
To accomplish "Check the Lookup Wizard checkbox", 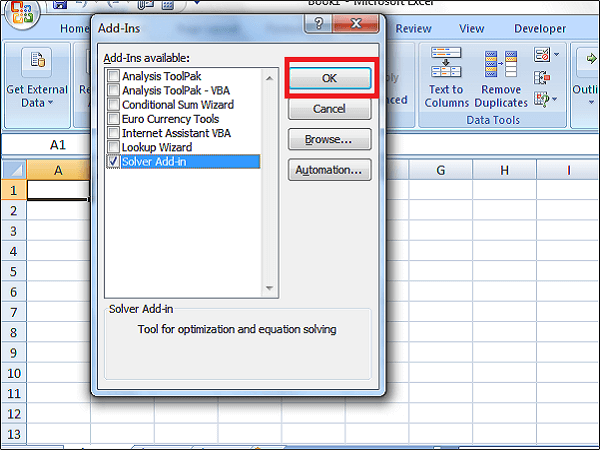I will 114,147.
